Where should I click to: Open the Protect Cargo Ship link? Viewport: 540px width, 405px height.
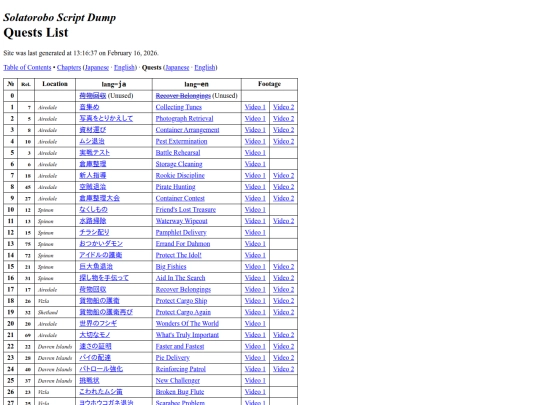coord(181,301)
